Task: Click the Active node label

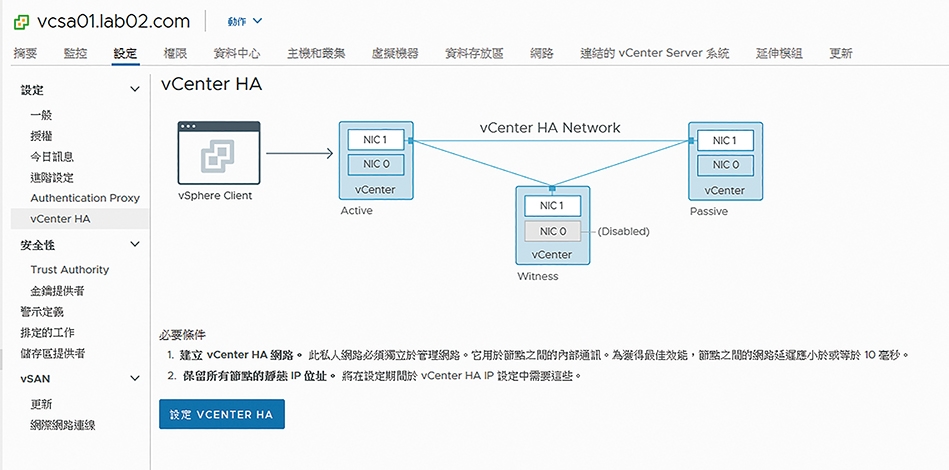Action: [x=356, y=211]
